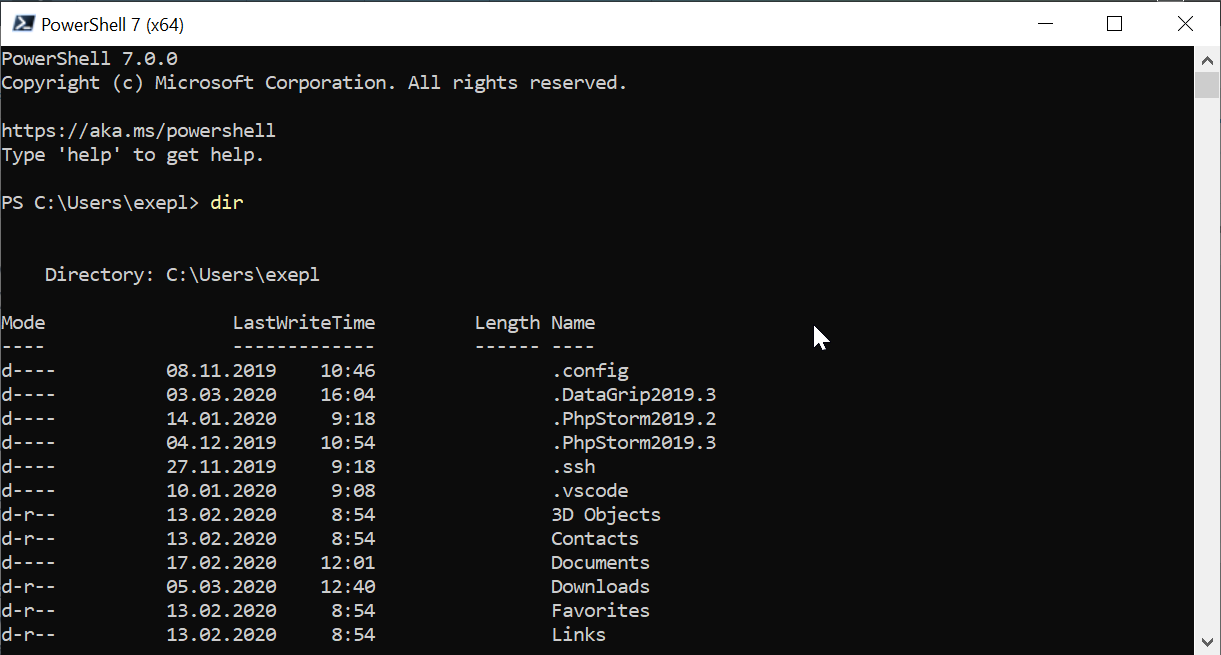Select the 'Favorites' folder name
The image size is (1221, 655).
pos(601,611)
